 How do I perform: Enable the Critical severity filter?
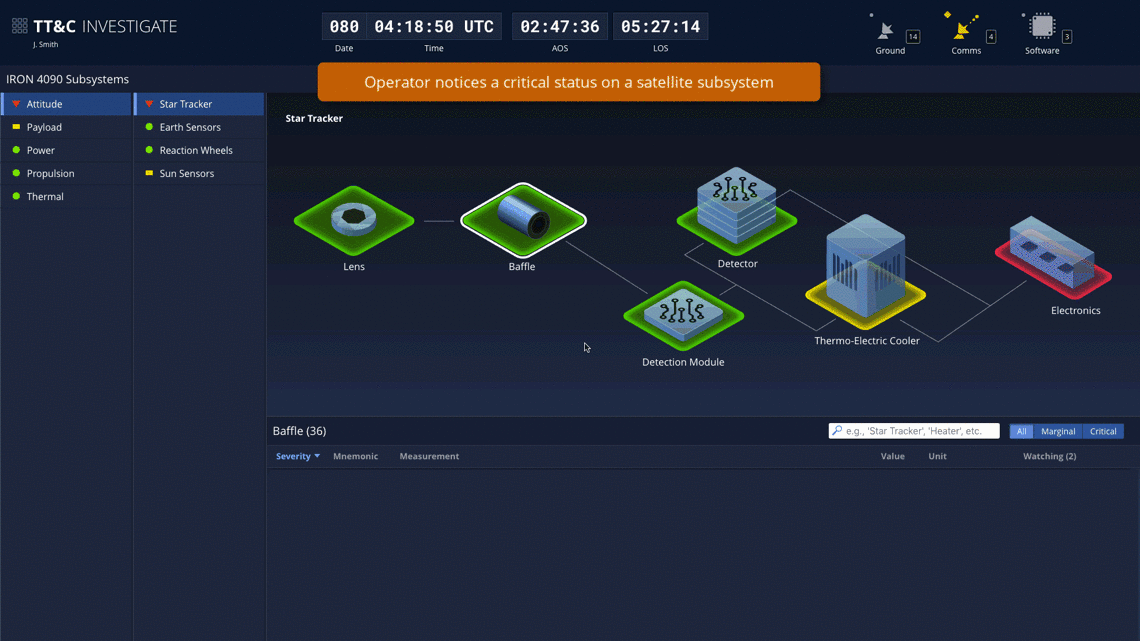(x=1103, y=431)
